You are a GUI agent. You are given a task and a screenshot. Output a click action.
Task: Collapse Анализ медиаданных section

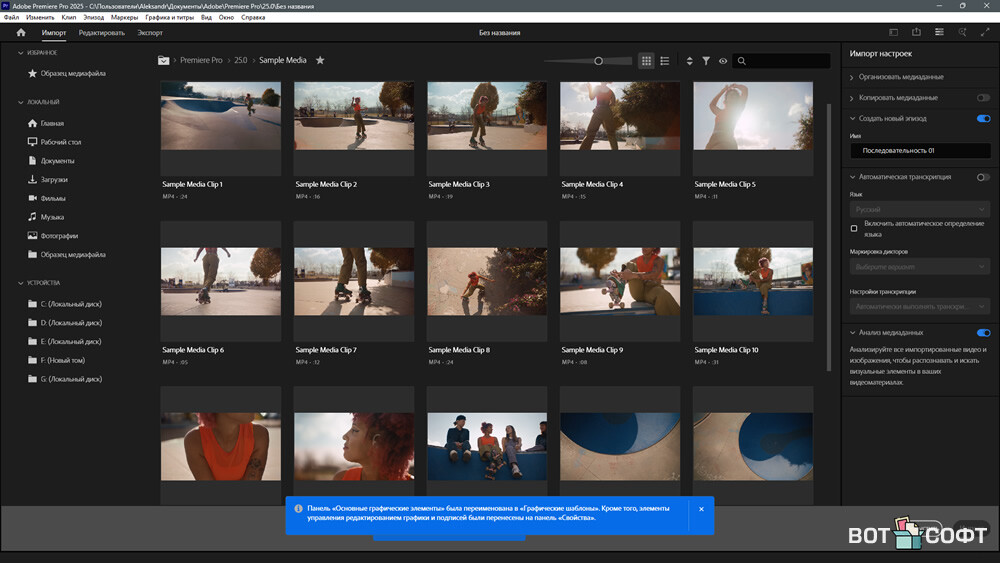click(x=852, y=332)
